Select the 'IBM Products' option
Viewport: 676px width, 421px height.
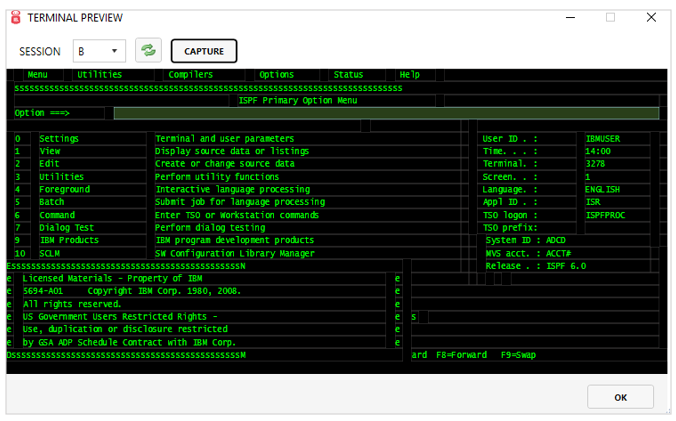pyautogui.click(x=69, y=240)
